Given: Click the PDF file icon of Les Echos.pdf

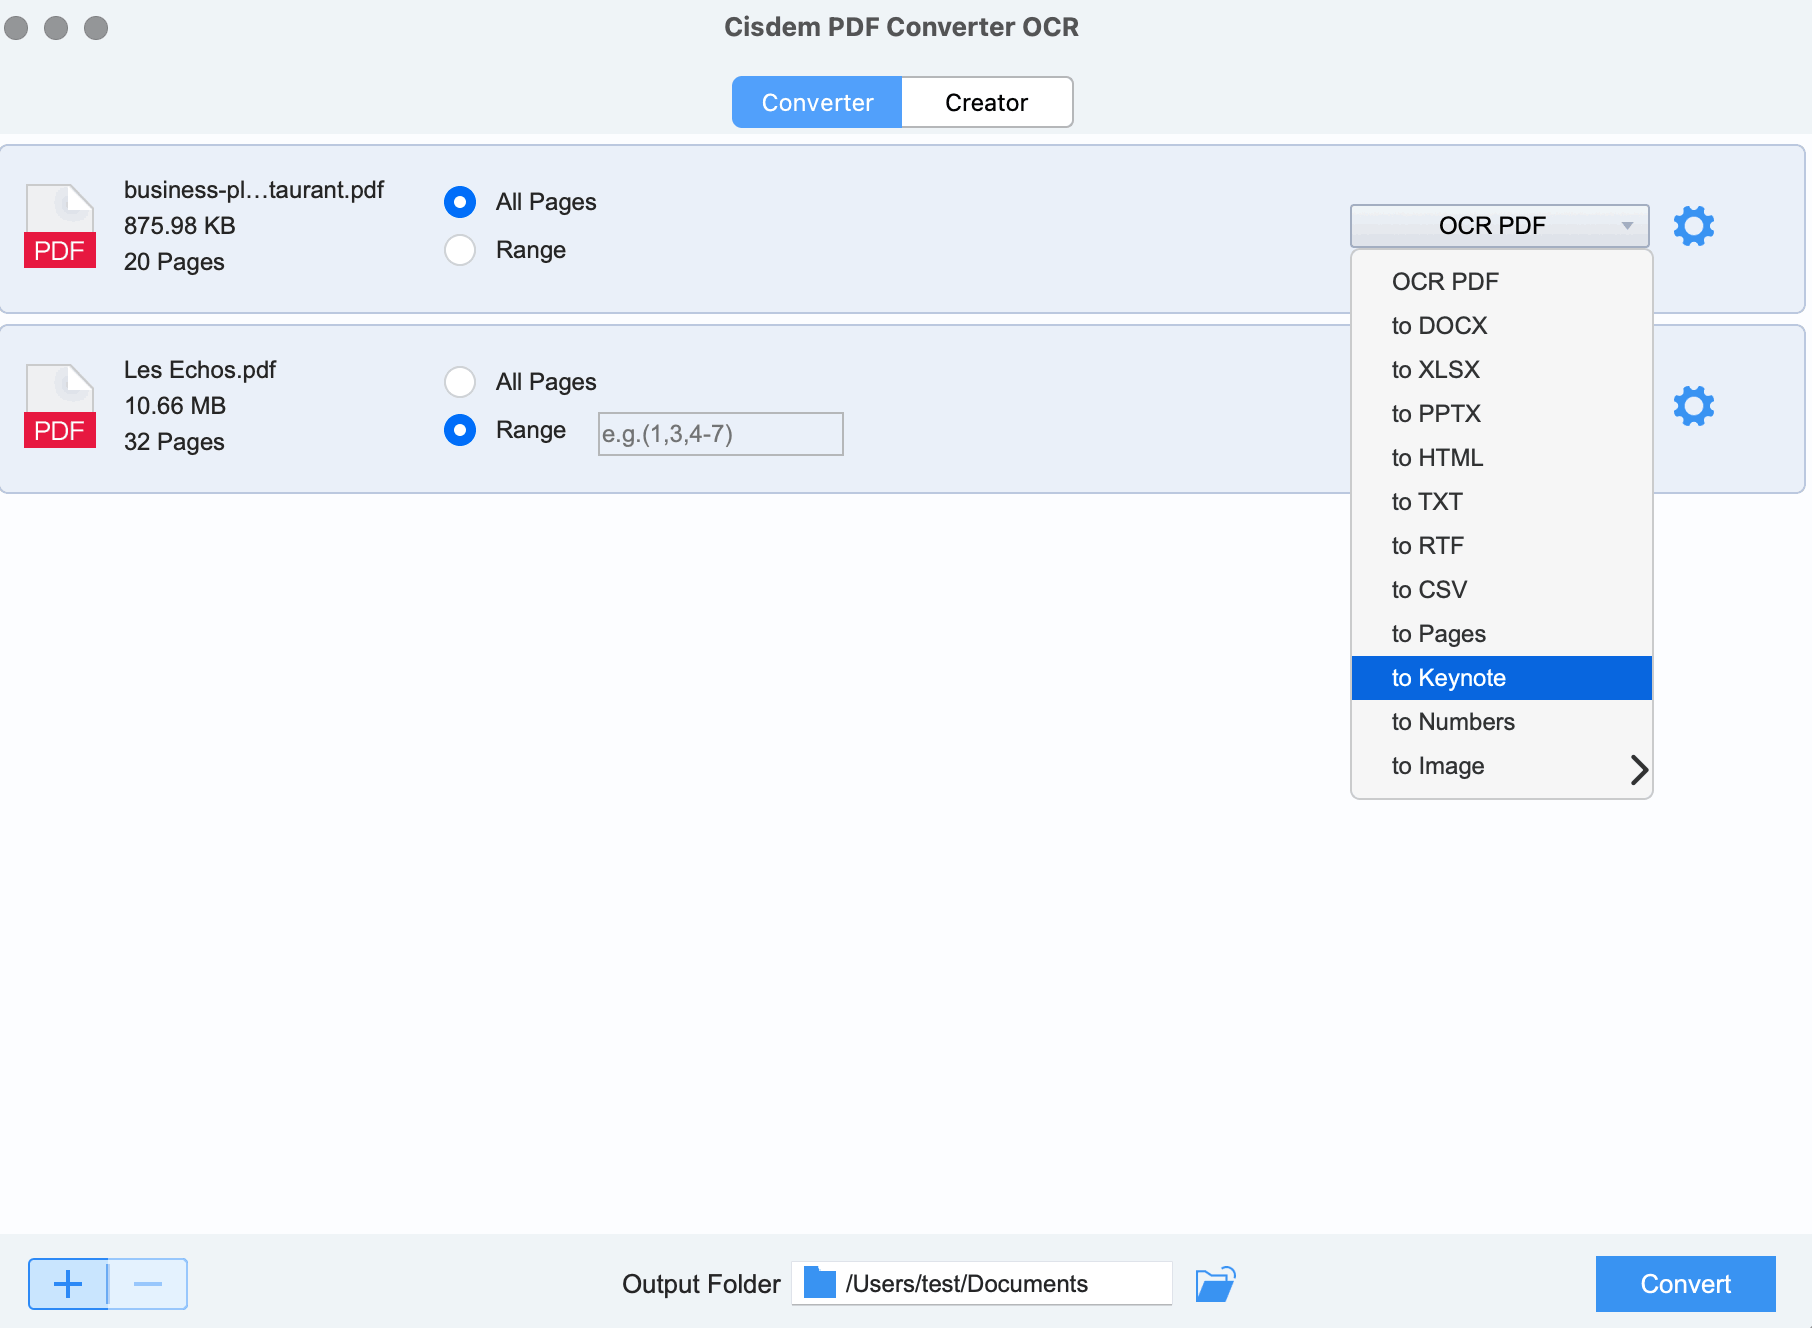Looking at the screenshot, I should tap(60, 406).
